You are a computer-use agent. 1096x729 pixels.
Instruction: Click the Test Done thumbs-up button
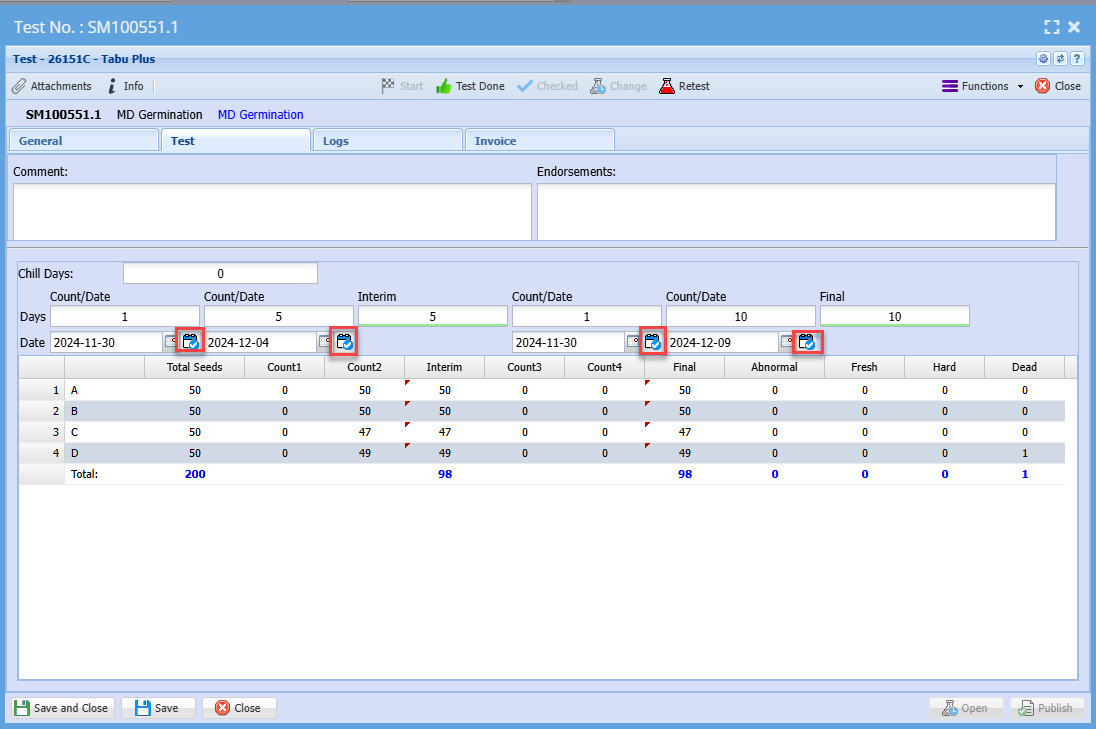click(x=470, y=86)
